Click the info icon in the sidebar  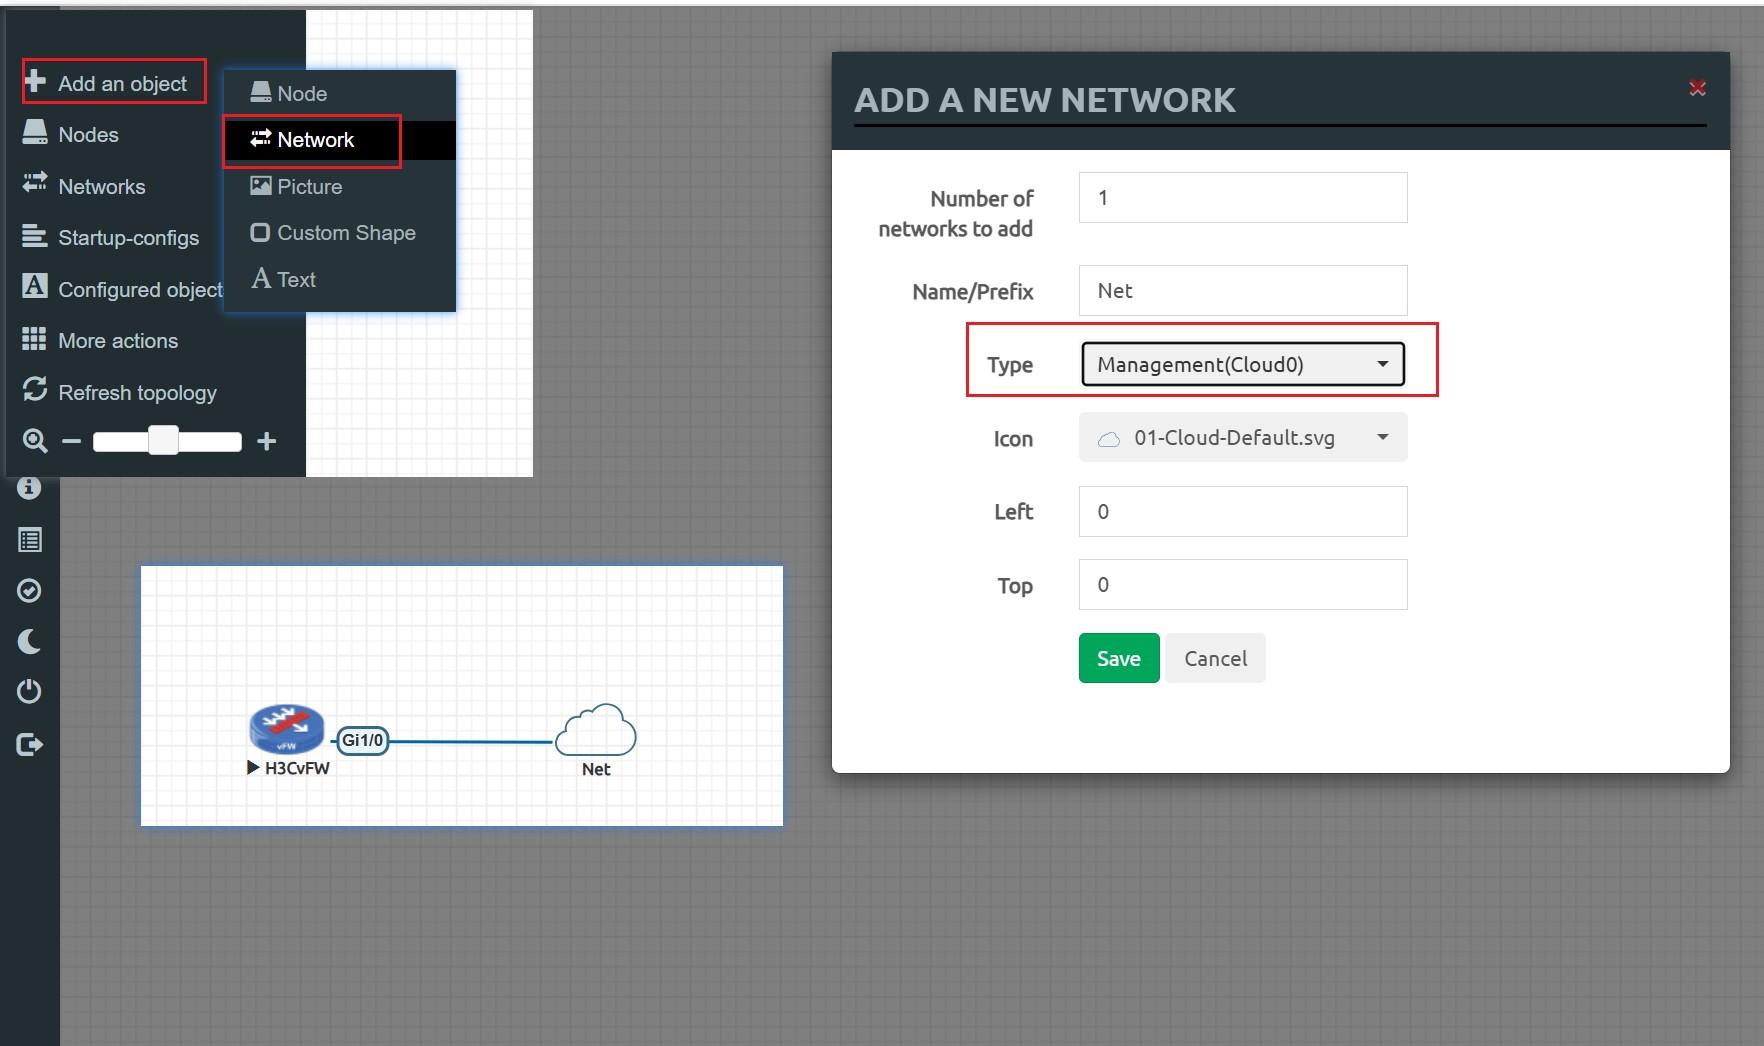pos(29,488)
